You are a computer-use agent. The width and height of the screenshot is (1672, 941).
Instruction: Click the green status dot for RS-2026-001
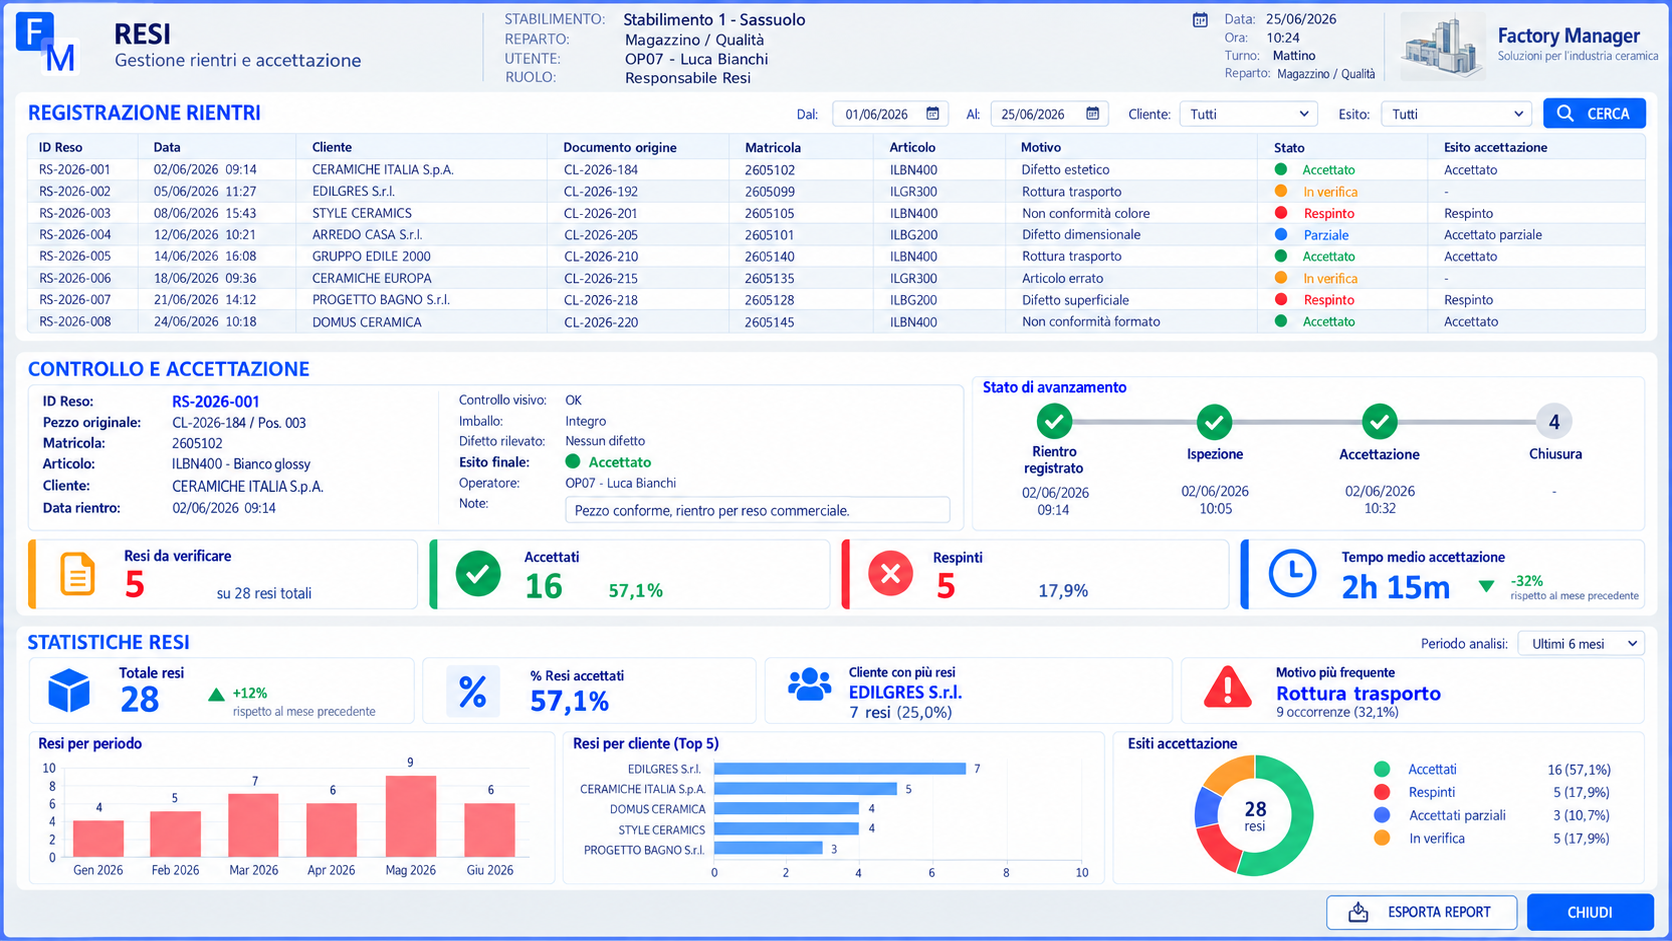pos(1280,170)
